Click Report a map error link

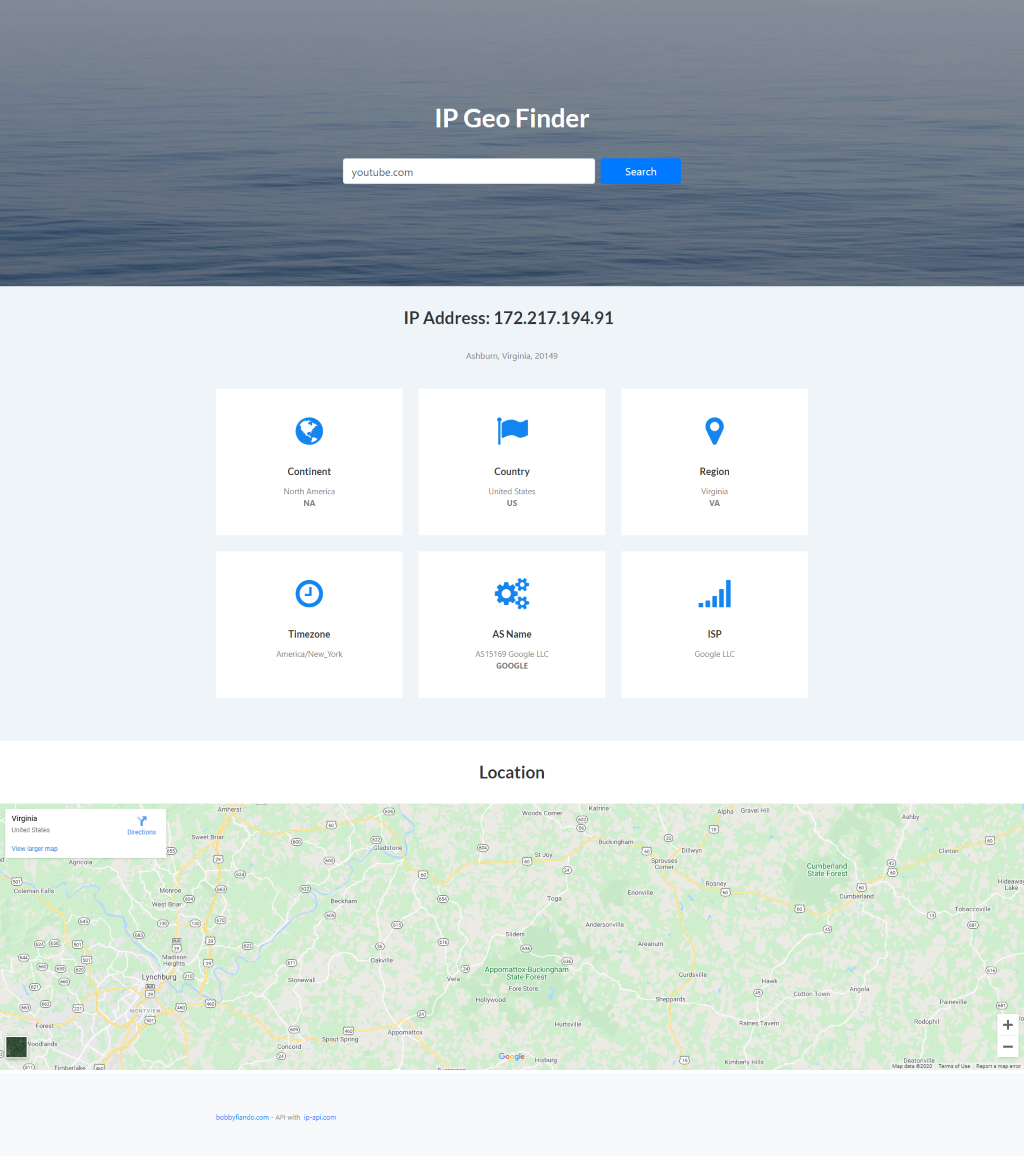998,1066
